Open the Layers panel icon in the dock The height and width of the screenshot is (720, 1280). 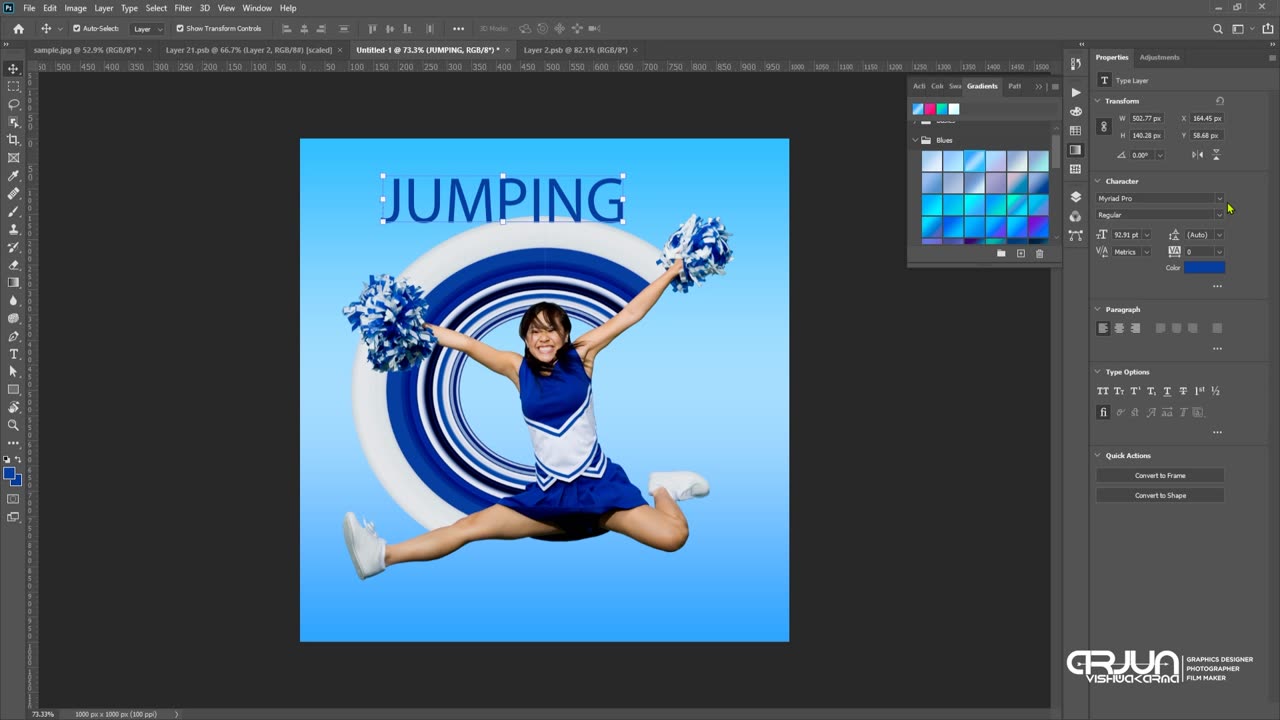point(1075,197)
